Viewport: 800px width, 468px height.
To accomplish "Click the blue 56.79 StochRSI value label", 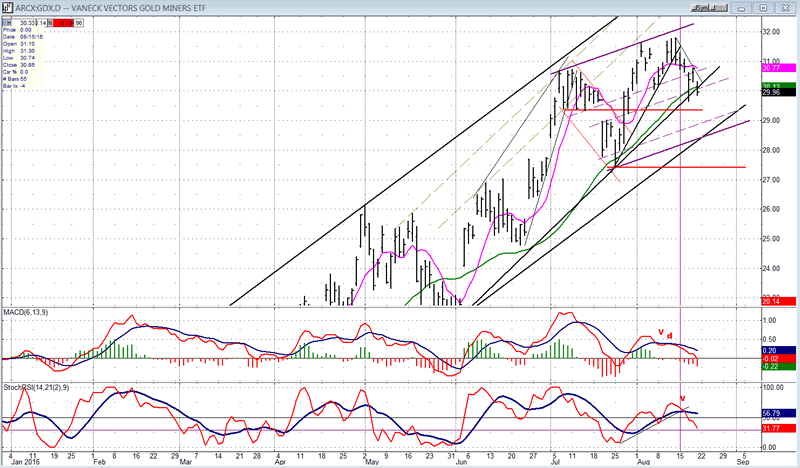I will [775, 411].
